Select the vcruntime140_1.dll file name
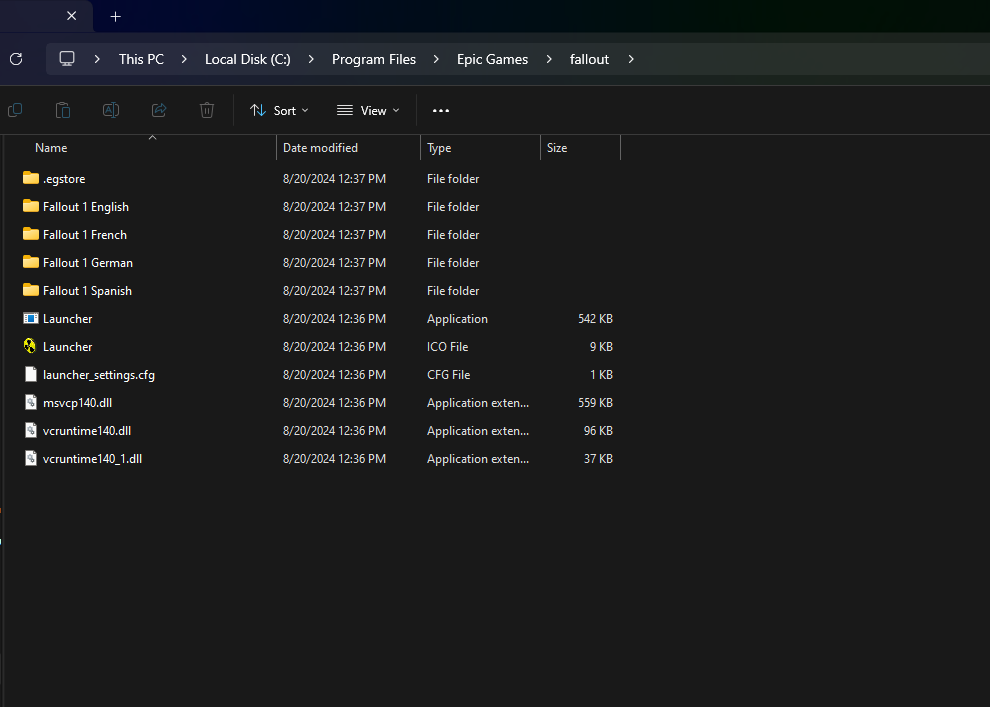The width and height of the screenshot is (990, 707). point(92,458)
